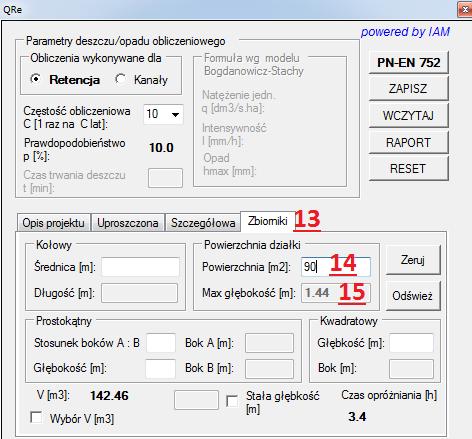Click the Prawdopodobieństwo value 10.0
Screen dimensions: 472x439
(161, 148)
